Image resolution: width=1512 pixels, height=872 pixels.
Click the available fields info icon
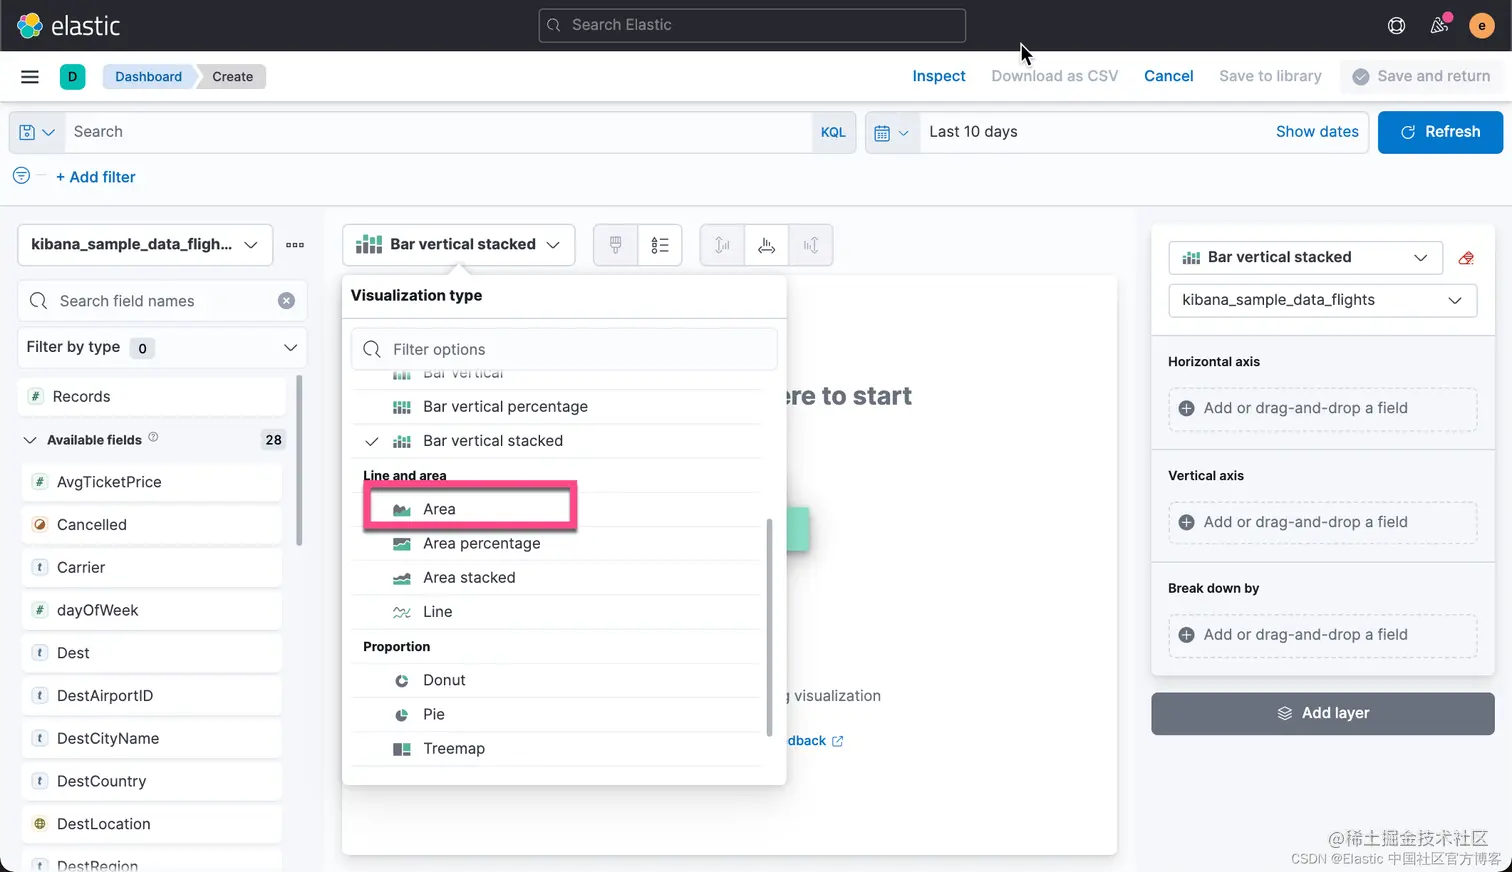[153, 437]
